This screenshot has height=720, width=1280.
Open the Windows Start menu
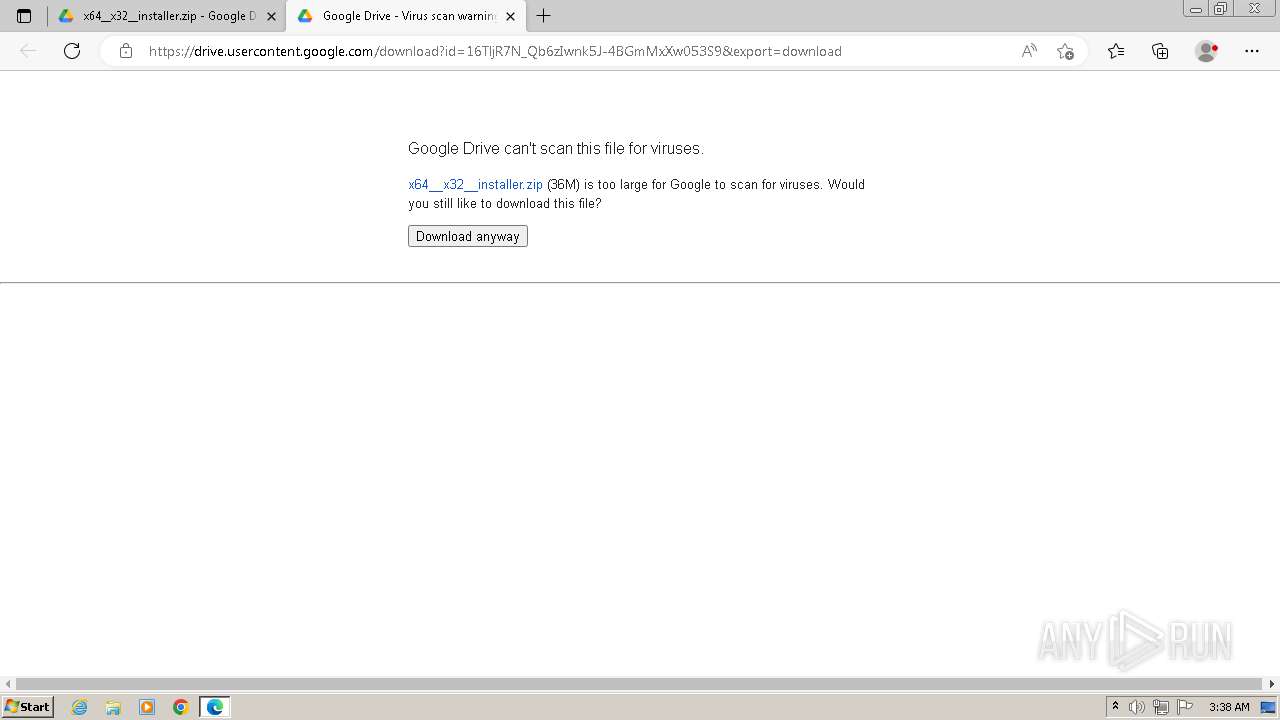click(x=27, y=707)
